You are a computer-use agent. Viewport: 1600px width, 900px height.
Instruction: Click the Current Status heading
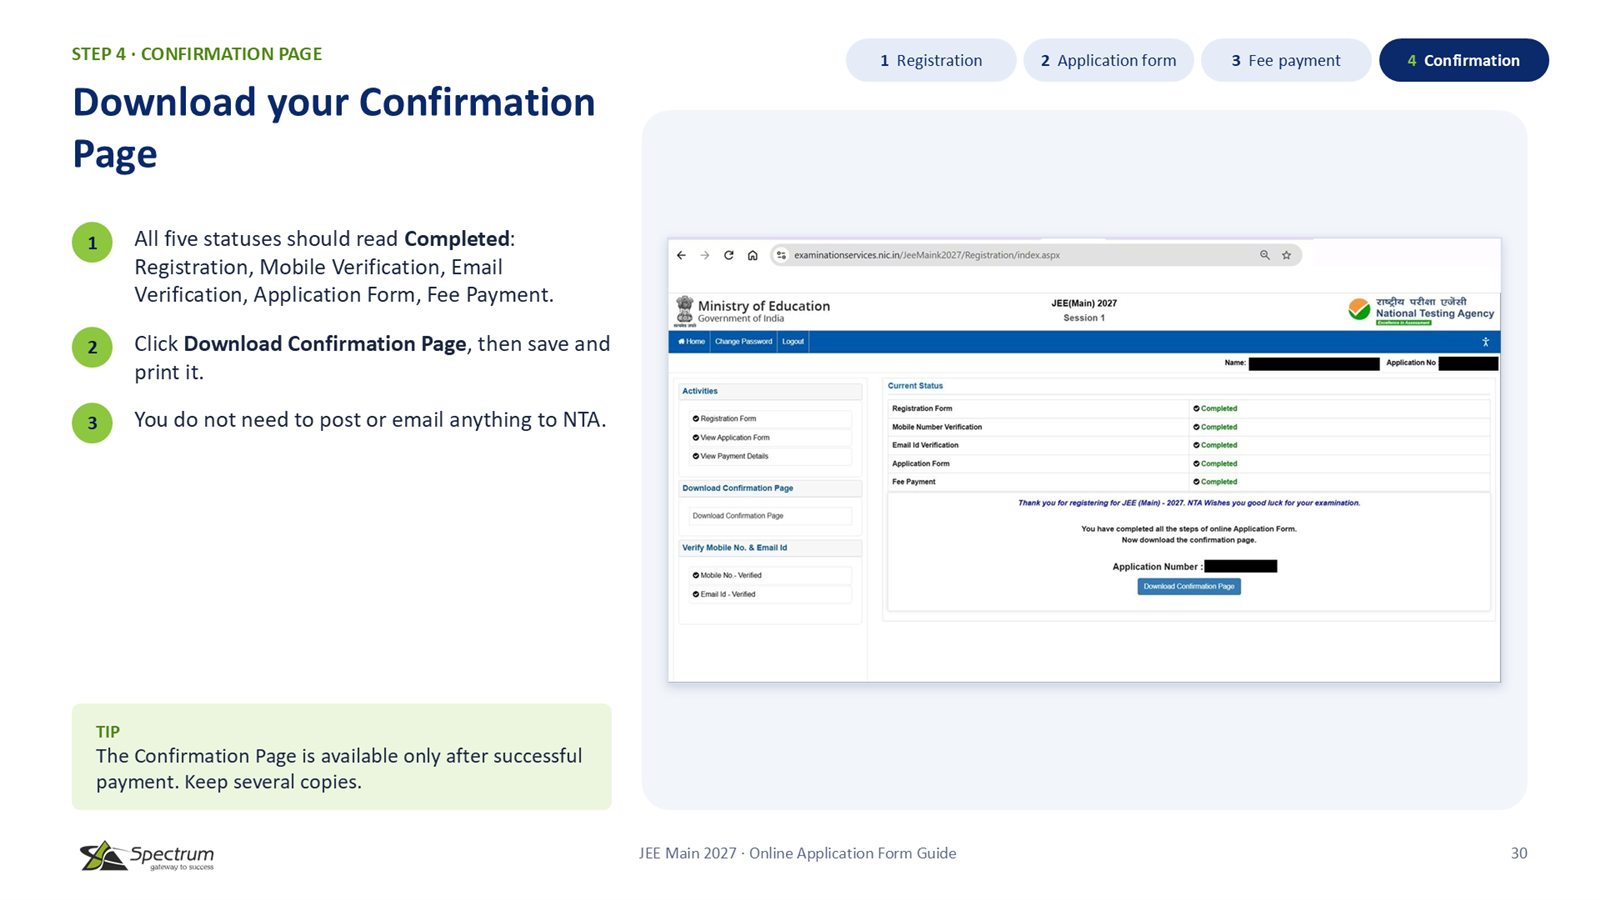point(915,386)
